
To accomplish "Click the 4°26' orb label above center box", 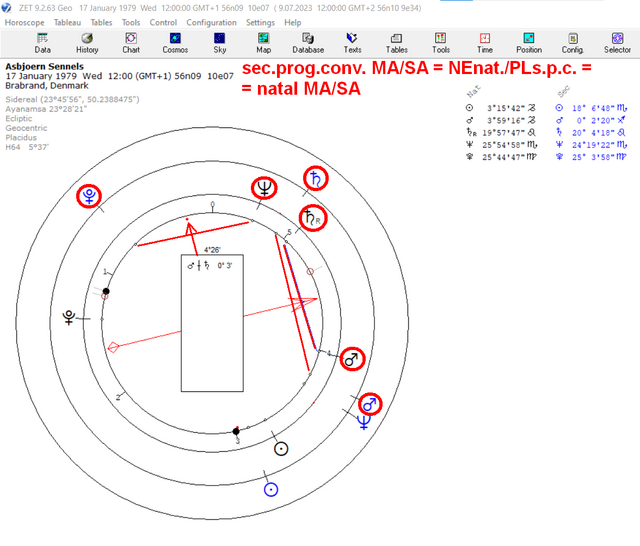I will coord(212,250).
